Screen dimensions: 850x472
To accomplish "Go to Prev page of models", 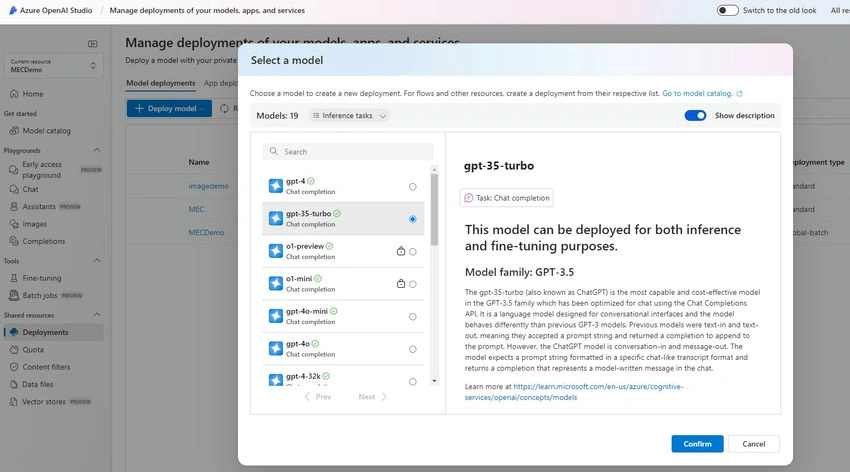I will click(x=318, y=397).
